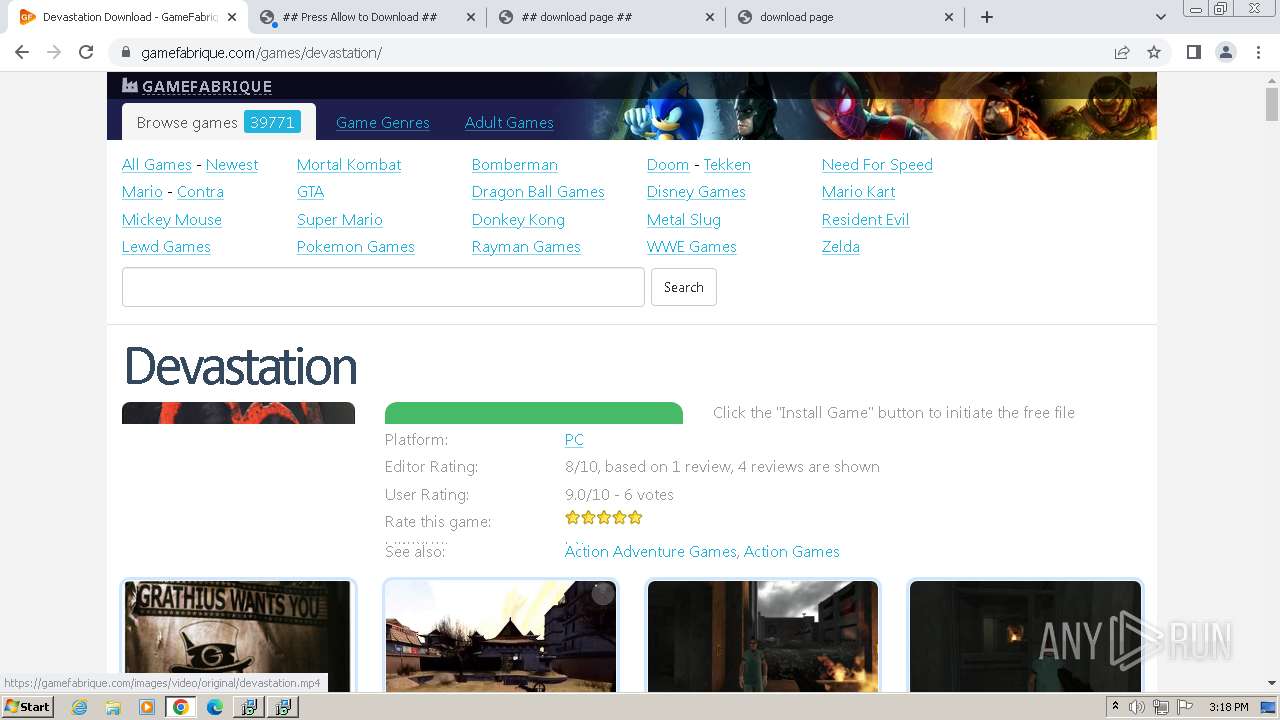Open the Doom link

(x=668, y=165)
